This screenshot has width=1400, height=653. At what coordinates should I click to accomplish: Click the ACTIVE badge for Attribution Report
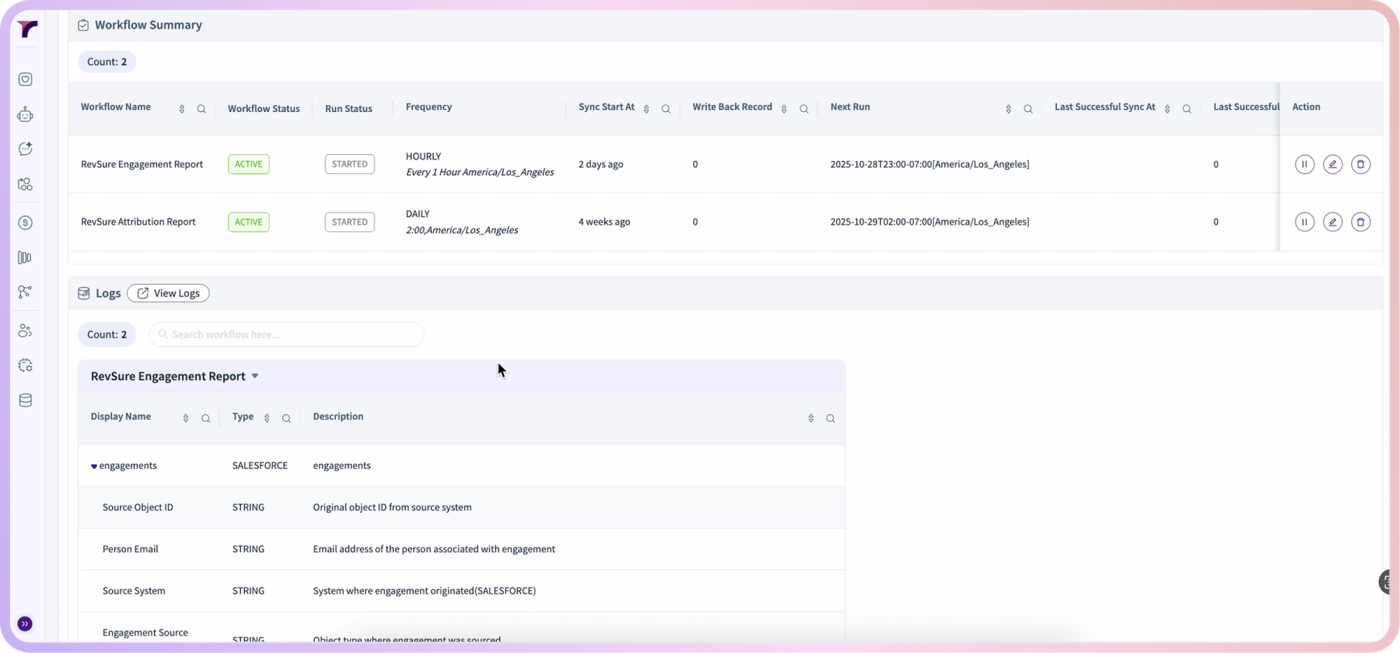248,222
